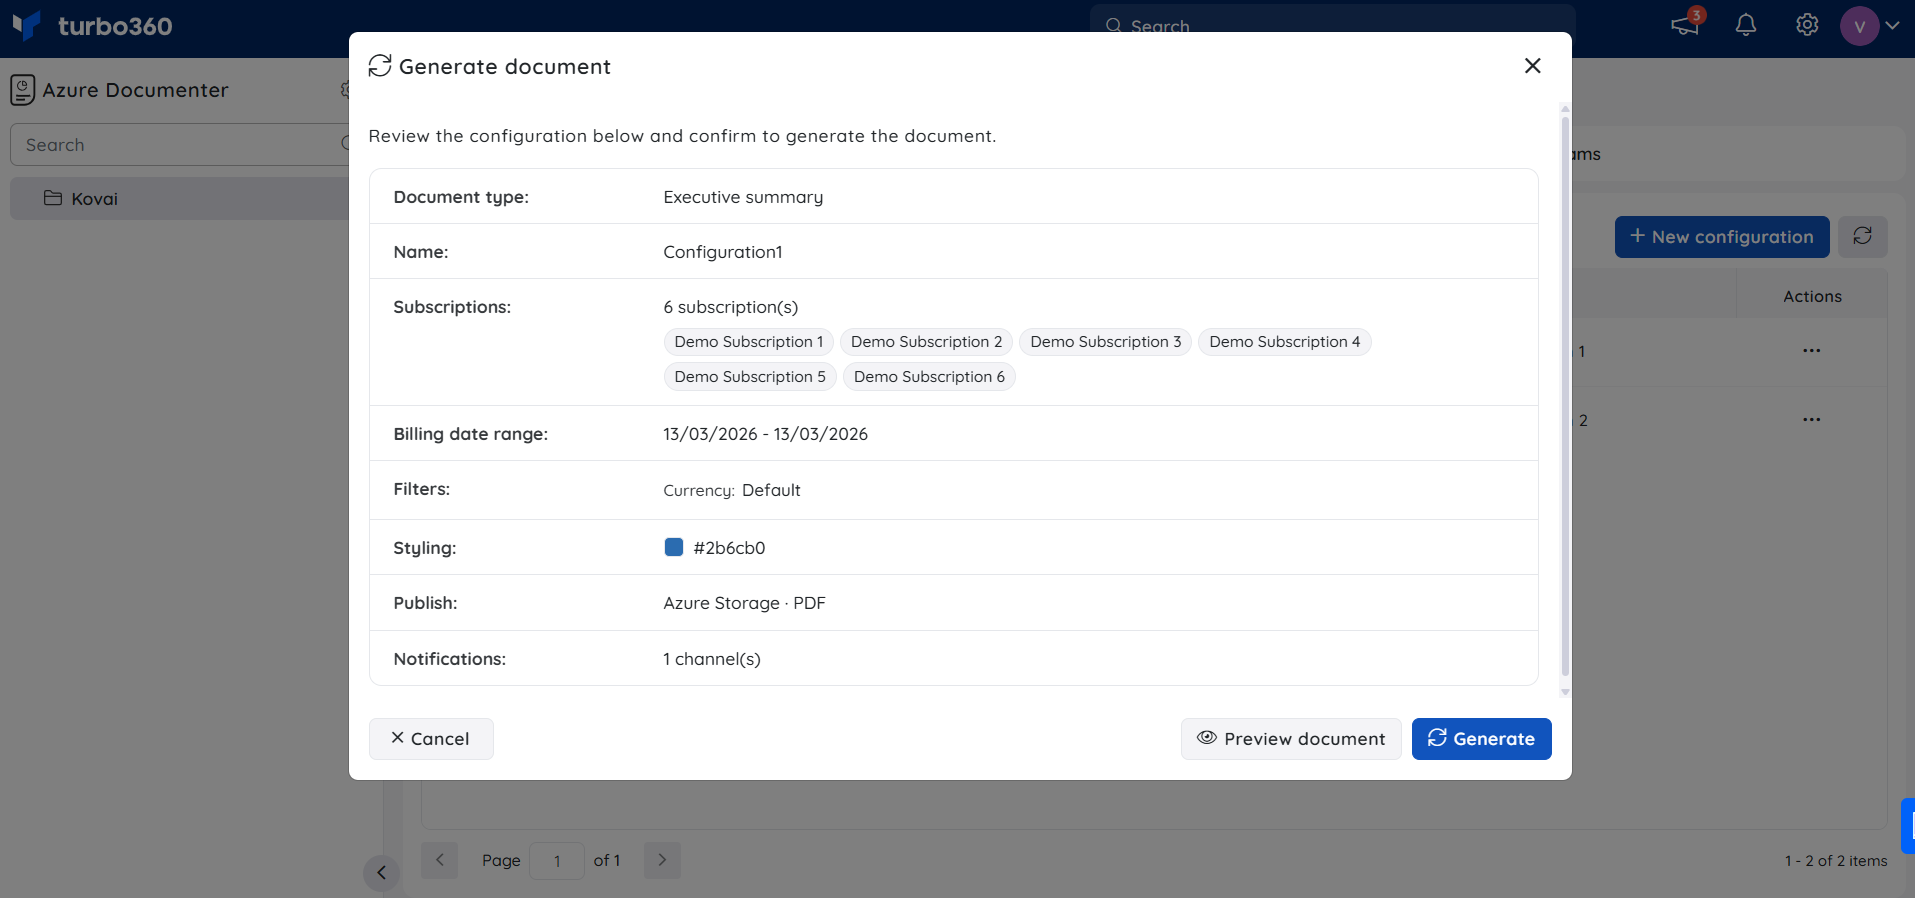Image resolution: width=1915 pixels, height=898 pixels.
Task: Close the Generate document dialog
Action: (1532, 66)
